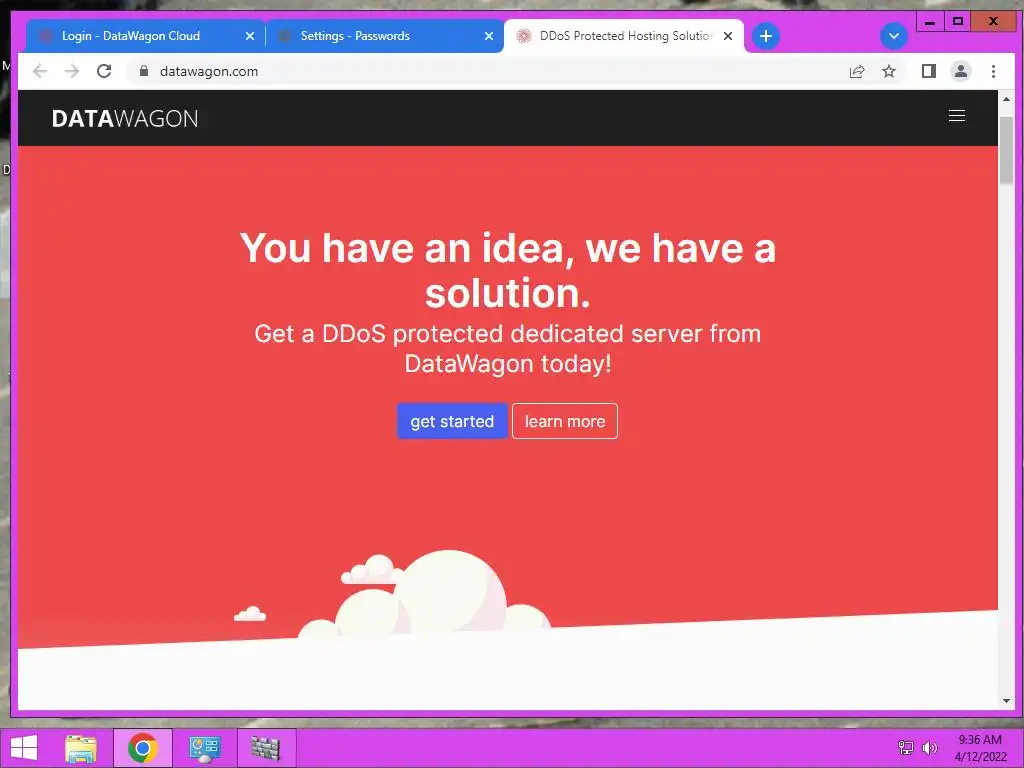Click the Chrome taskbar icon

point(142,748)
